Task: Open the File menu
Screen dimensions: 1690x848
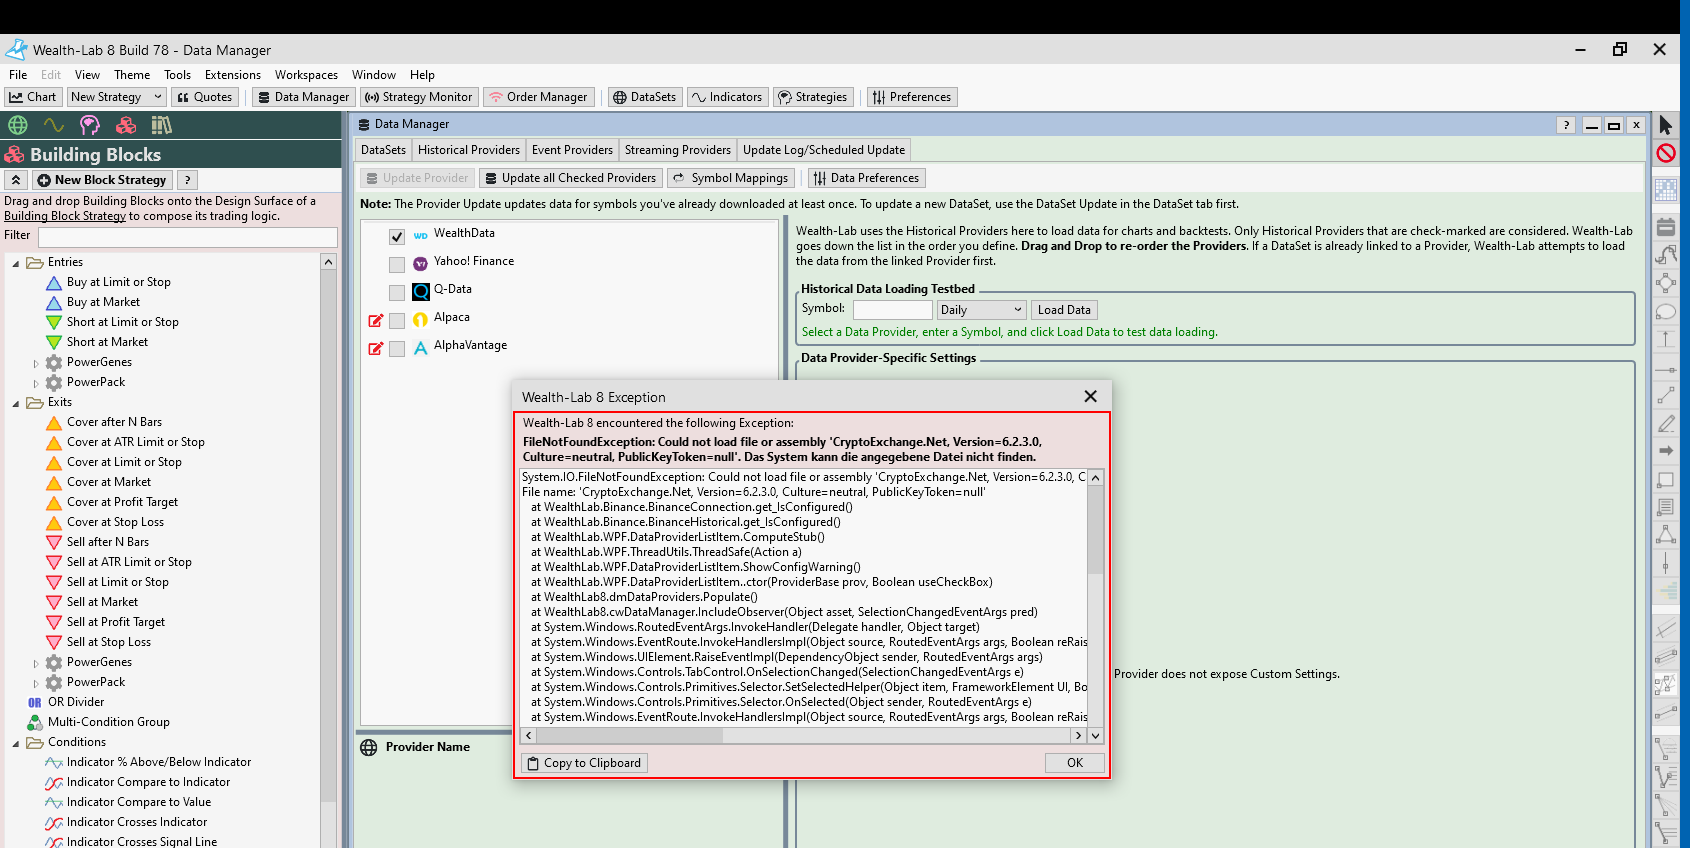Action: coord(18,75)
